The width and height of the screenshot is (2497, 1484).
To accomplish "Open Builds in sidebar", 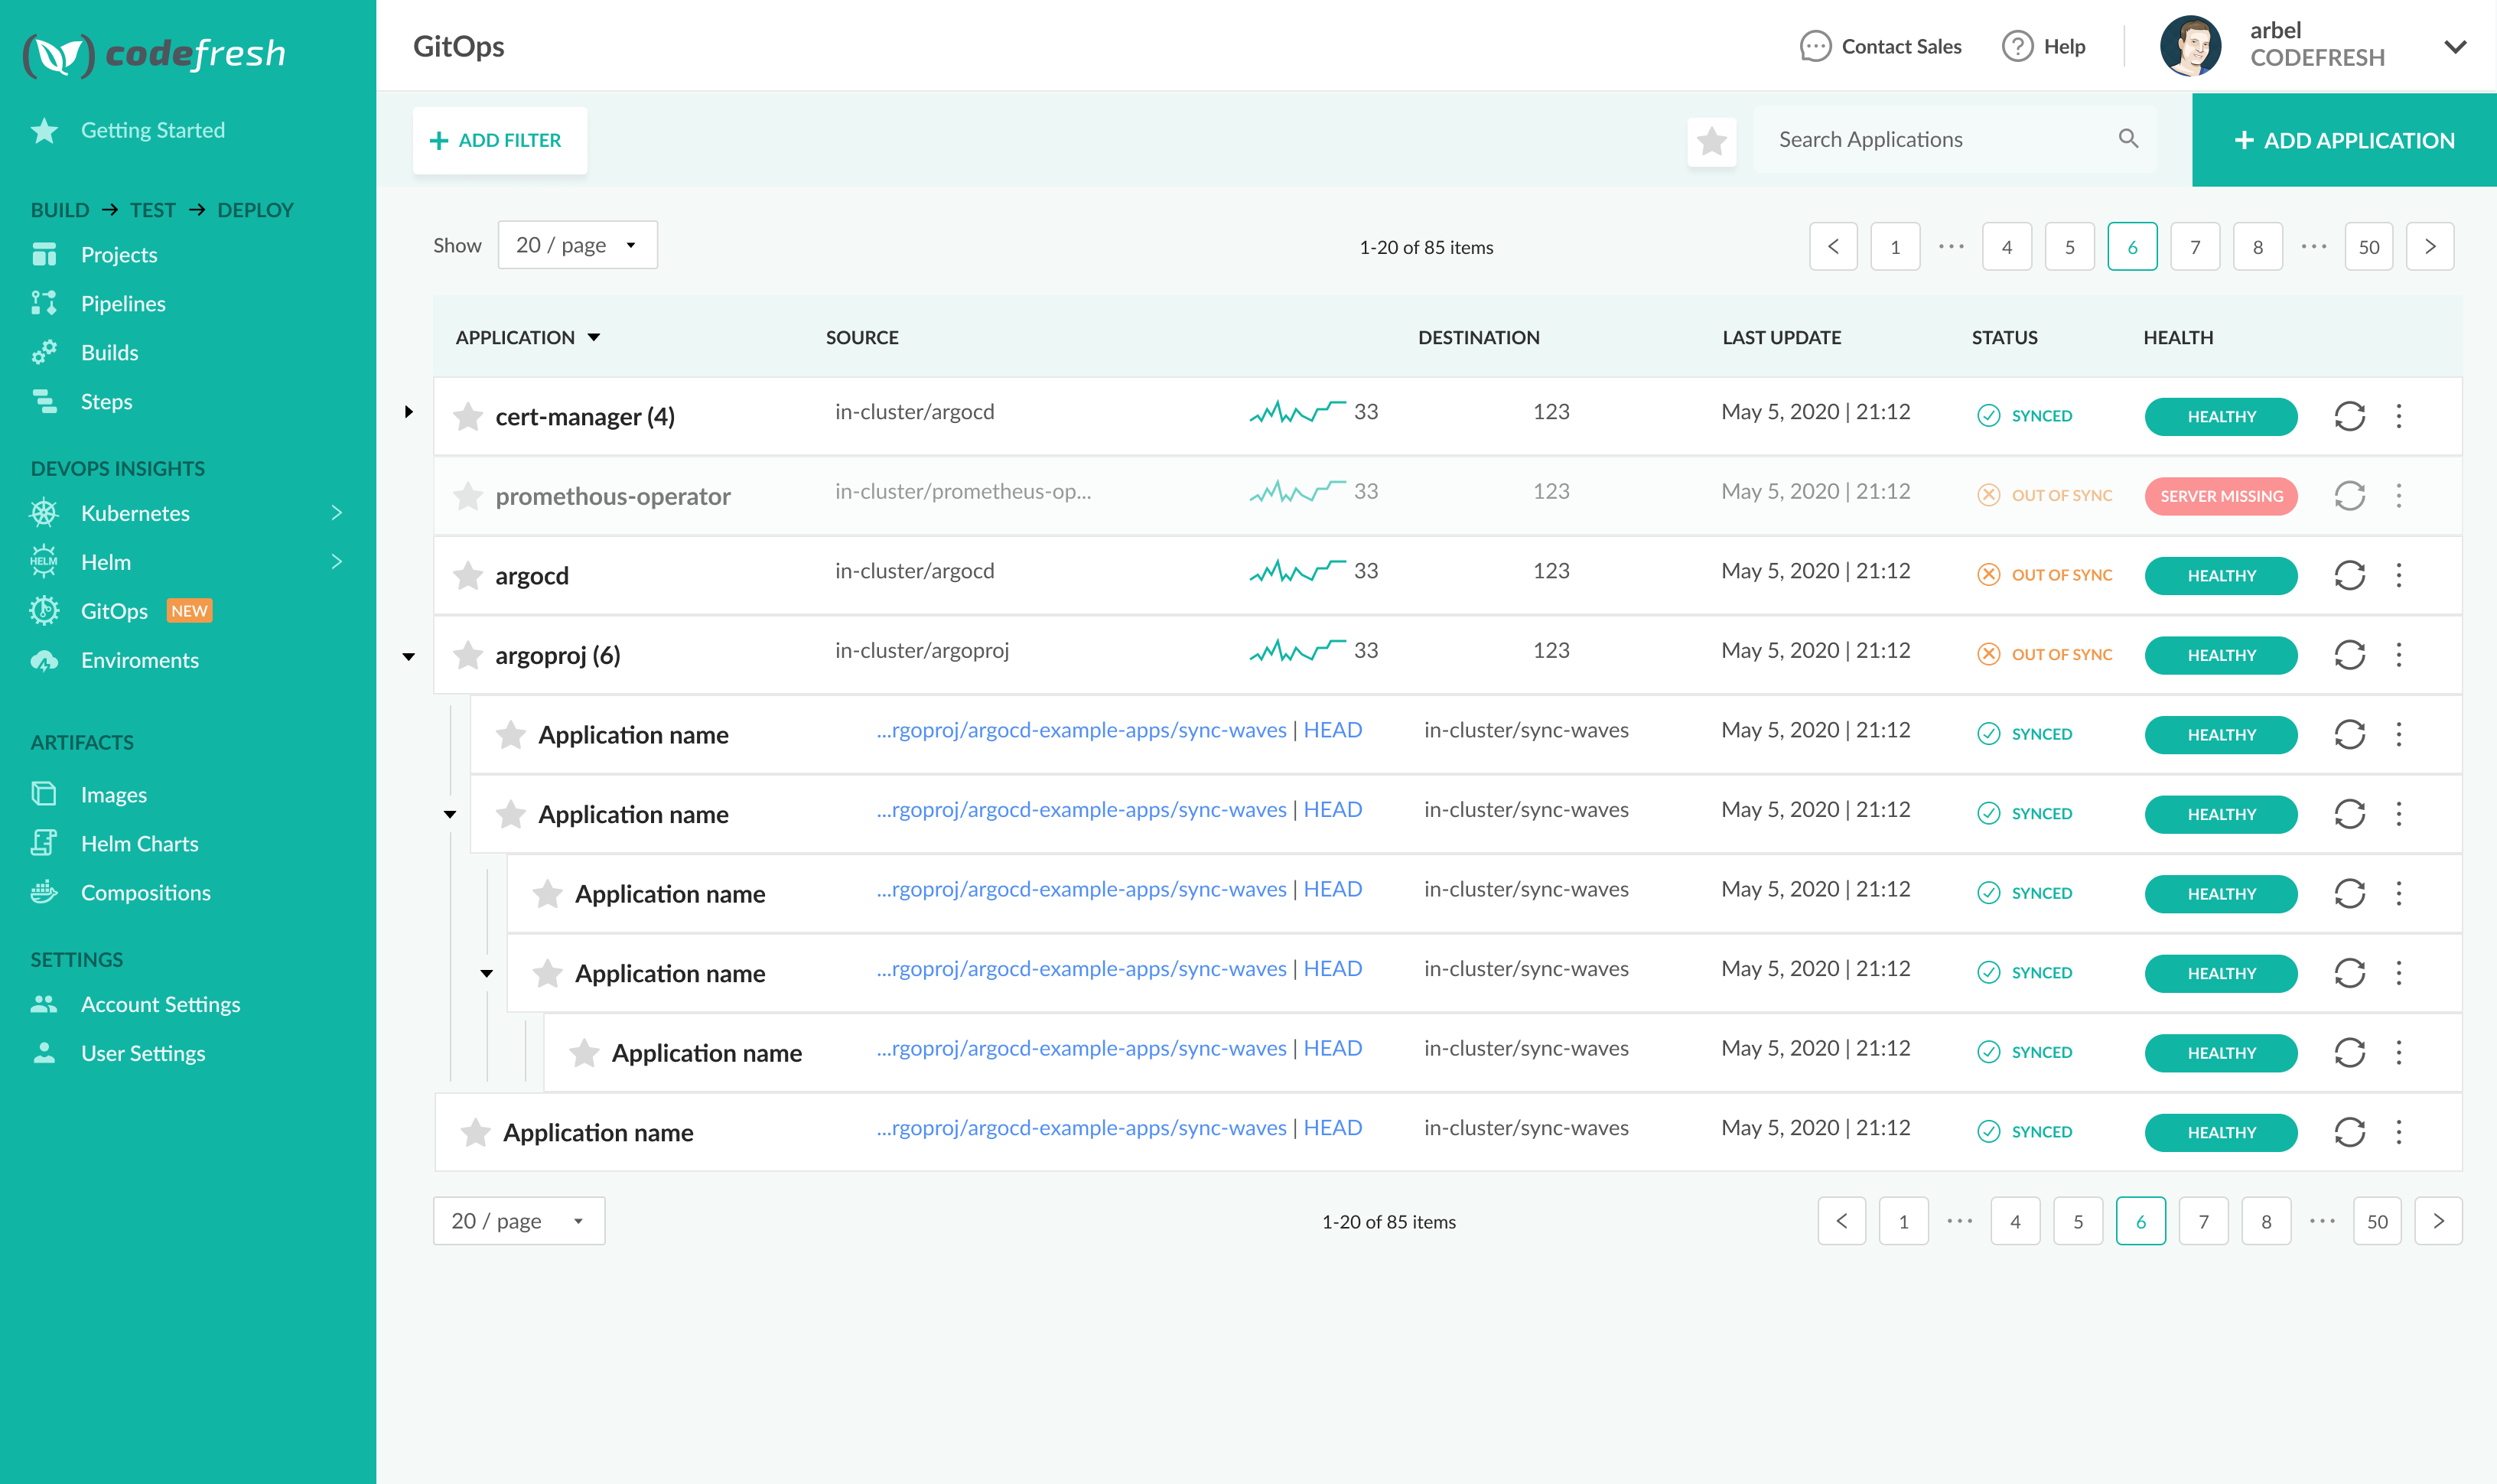I will (109, 352).
